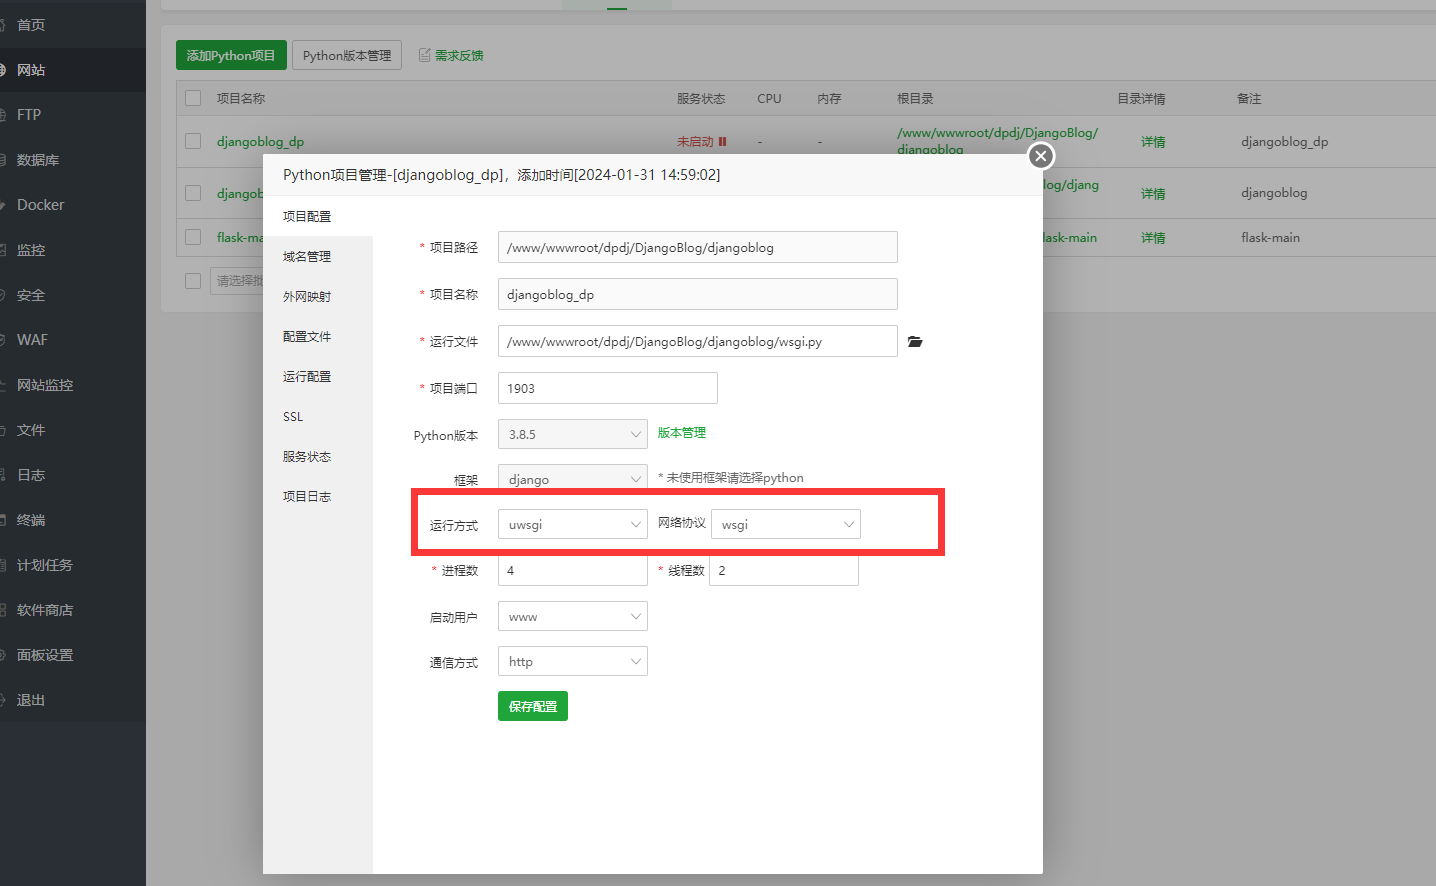Image resolution: width=1436 pixels, height=886 pixels.
Task: Open the Python版本 3.8.5 dropdown
Action: 573,434
